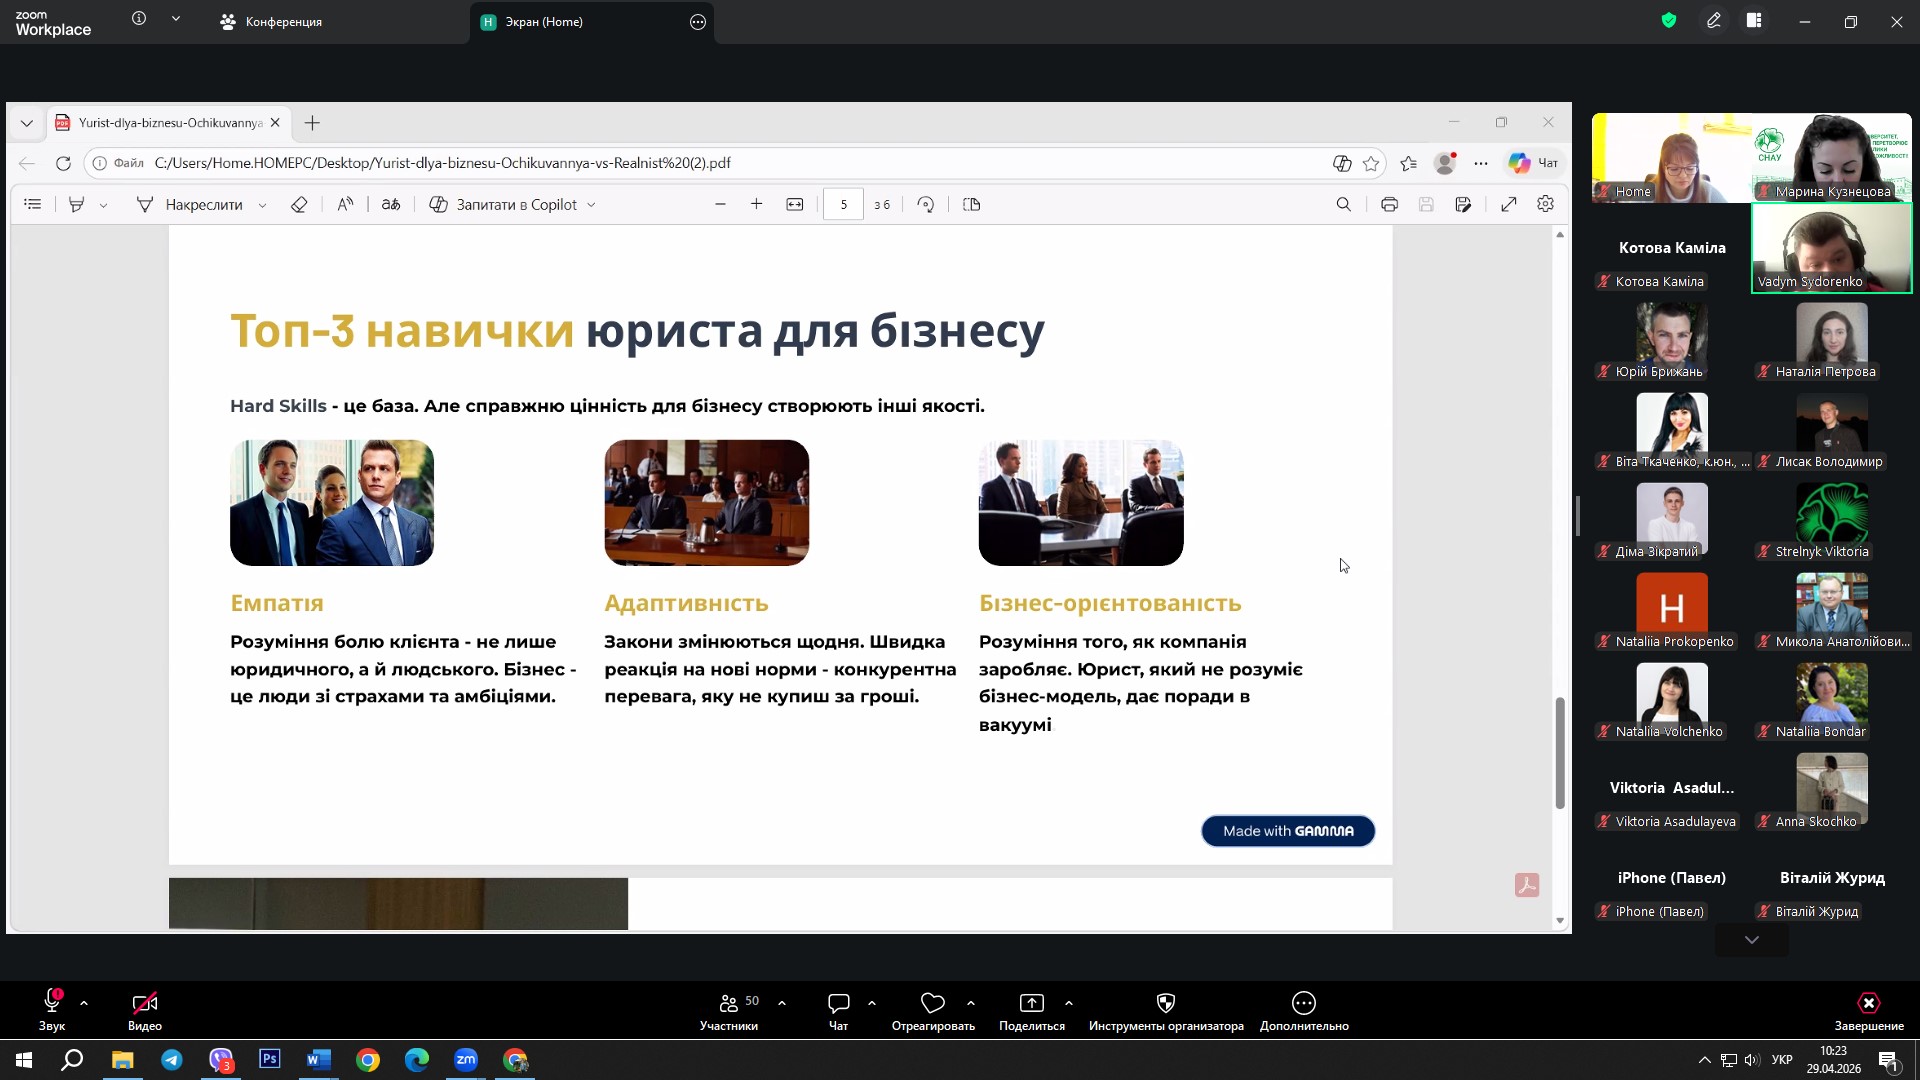Viewport: 1920px width, 1080px height.
Task: Click the print PDF icon
Action: point(1389,204)
